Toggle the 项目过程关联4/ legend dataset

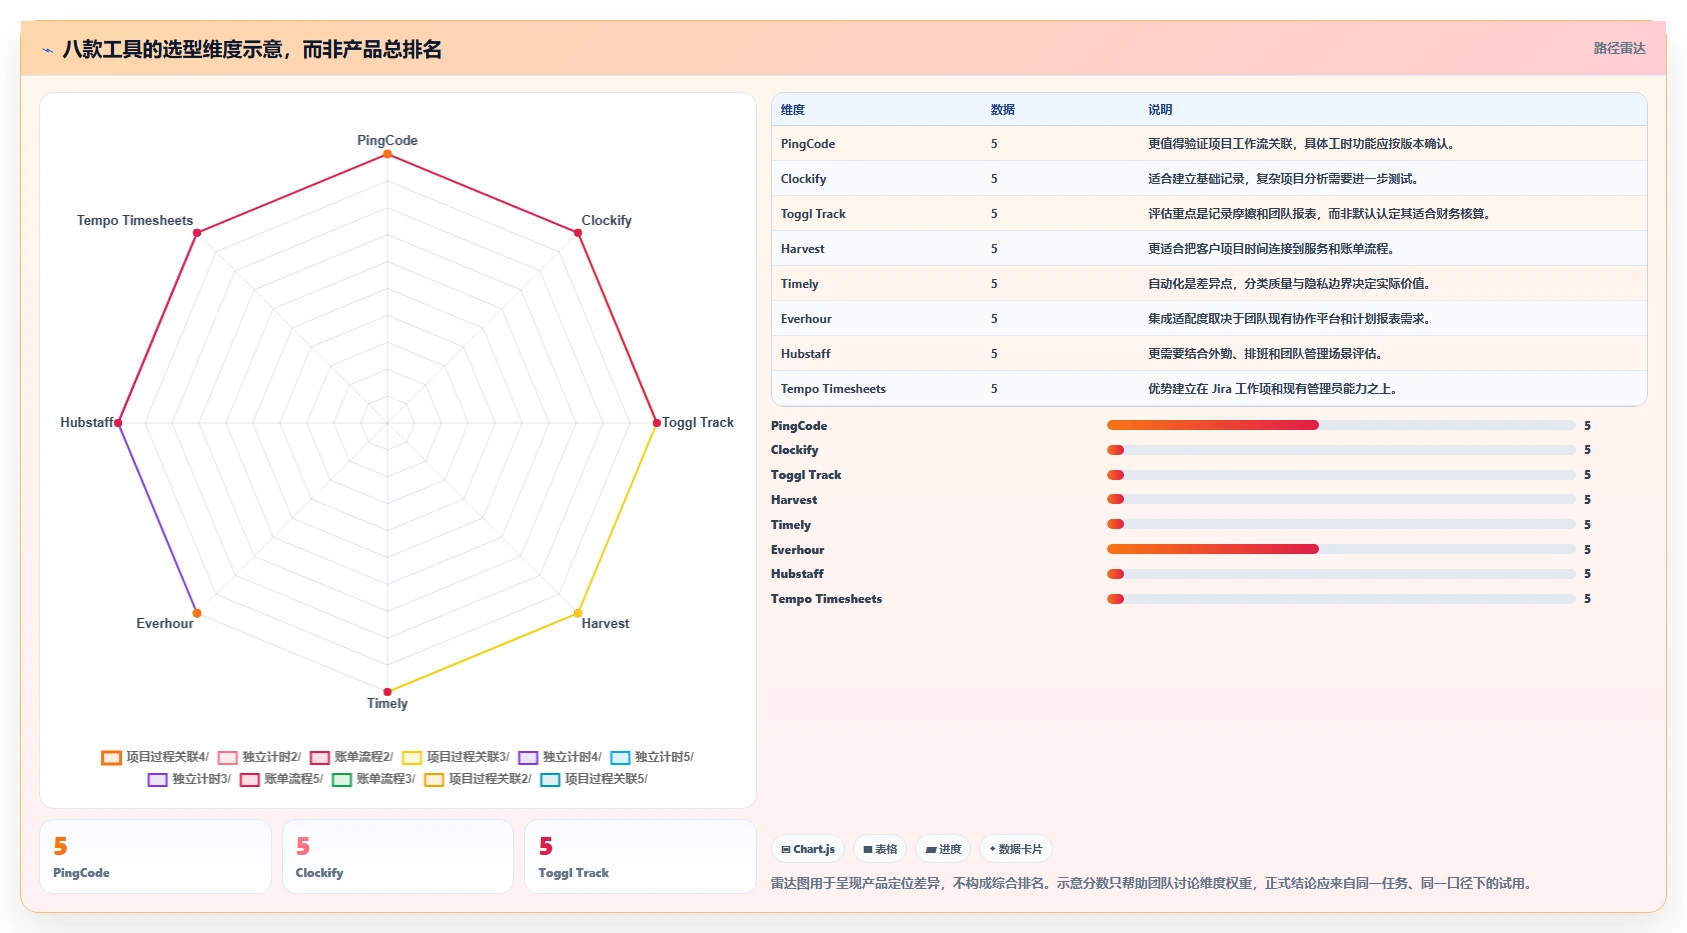(x=155, y=757)
